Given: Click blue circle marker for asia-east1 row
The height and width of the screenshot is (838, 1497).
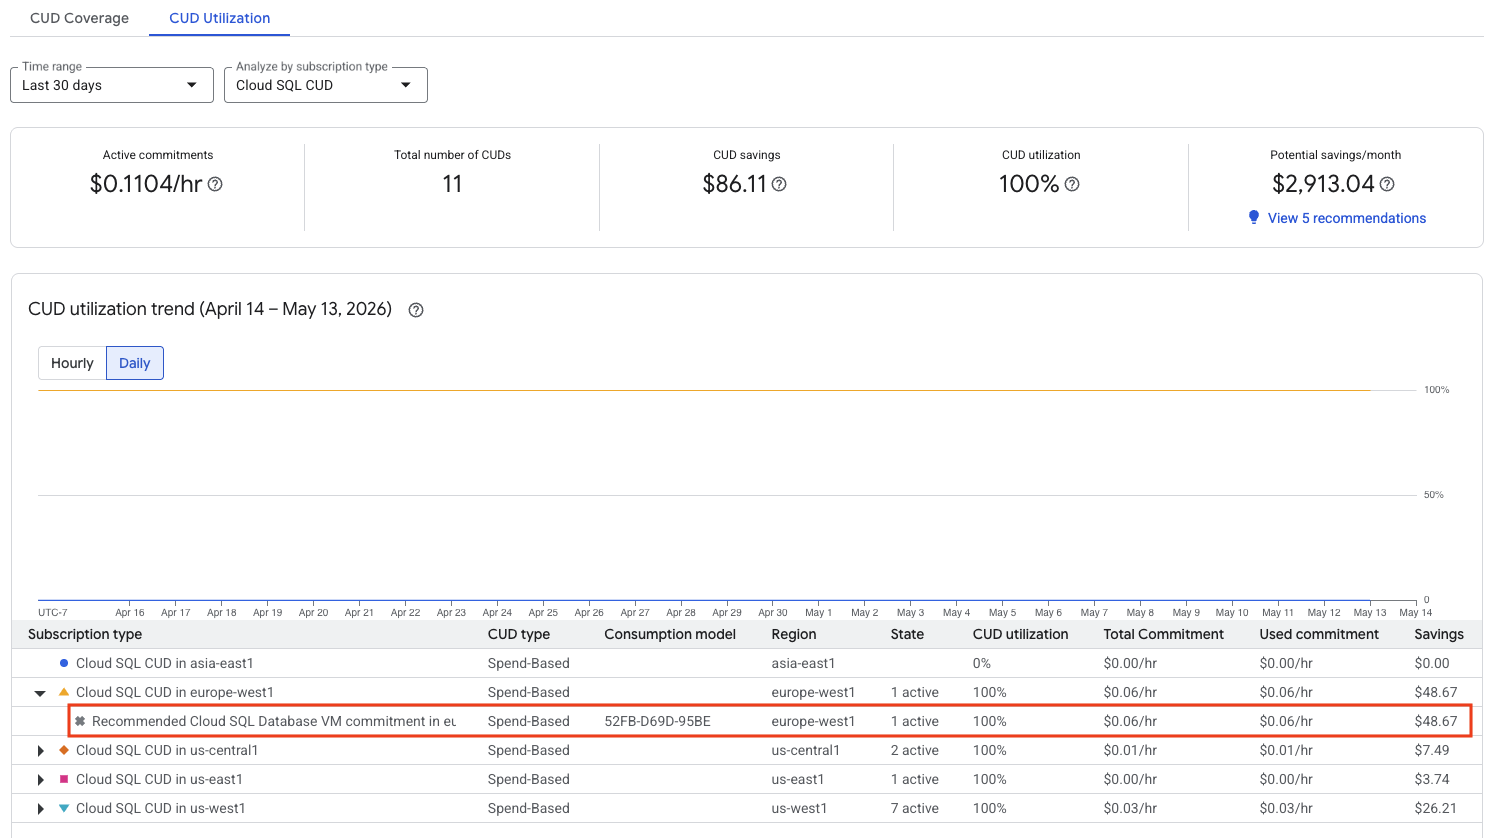Looking at the screenshot, I should 64,663.
